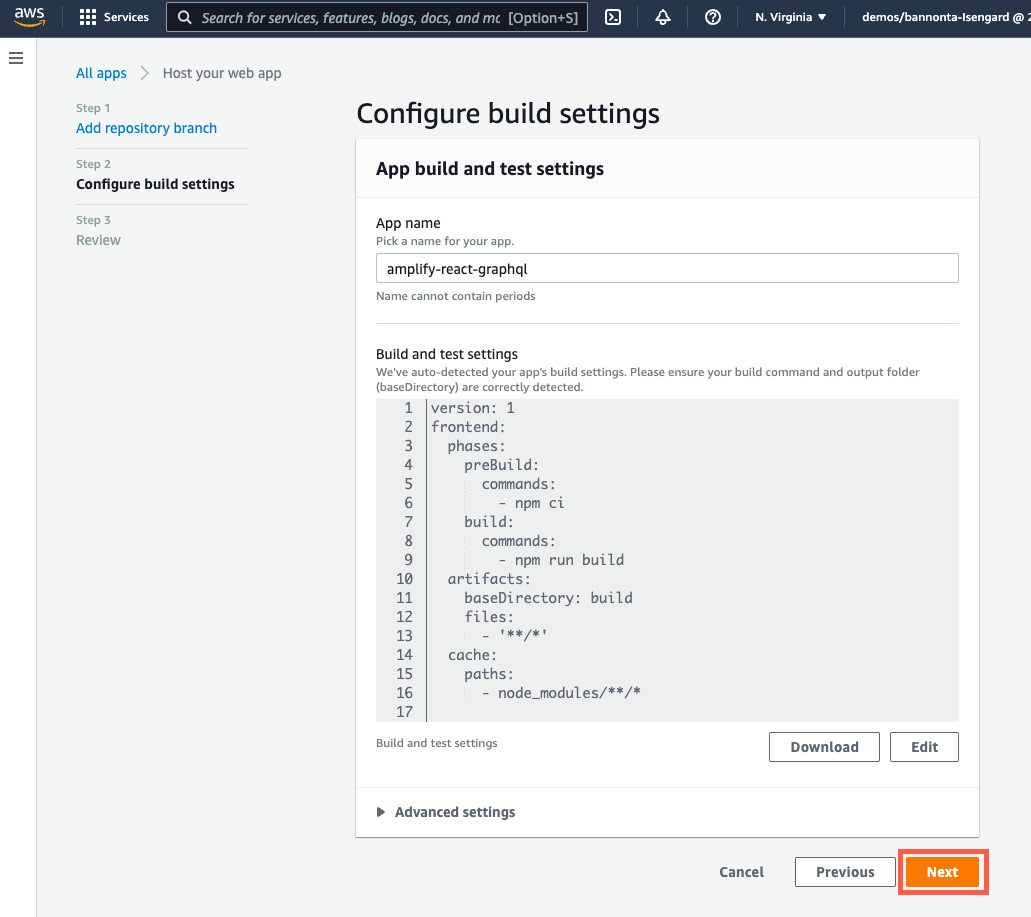Screen dimensions: 1031x917
Task: Select the Configure build settings step
Action: 155,184
